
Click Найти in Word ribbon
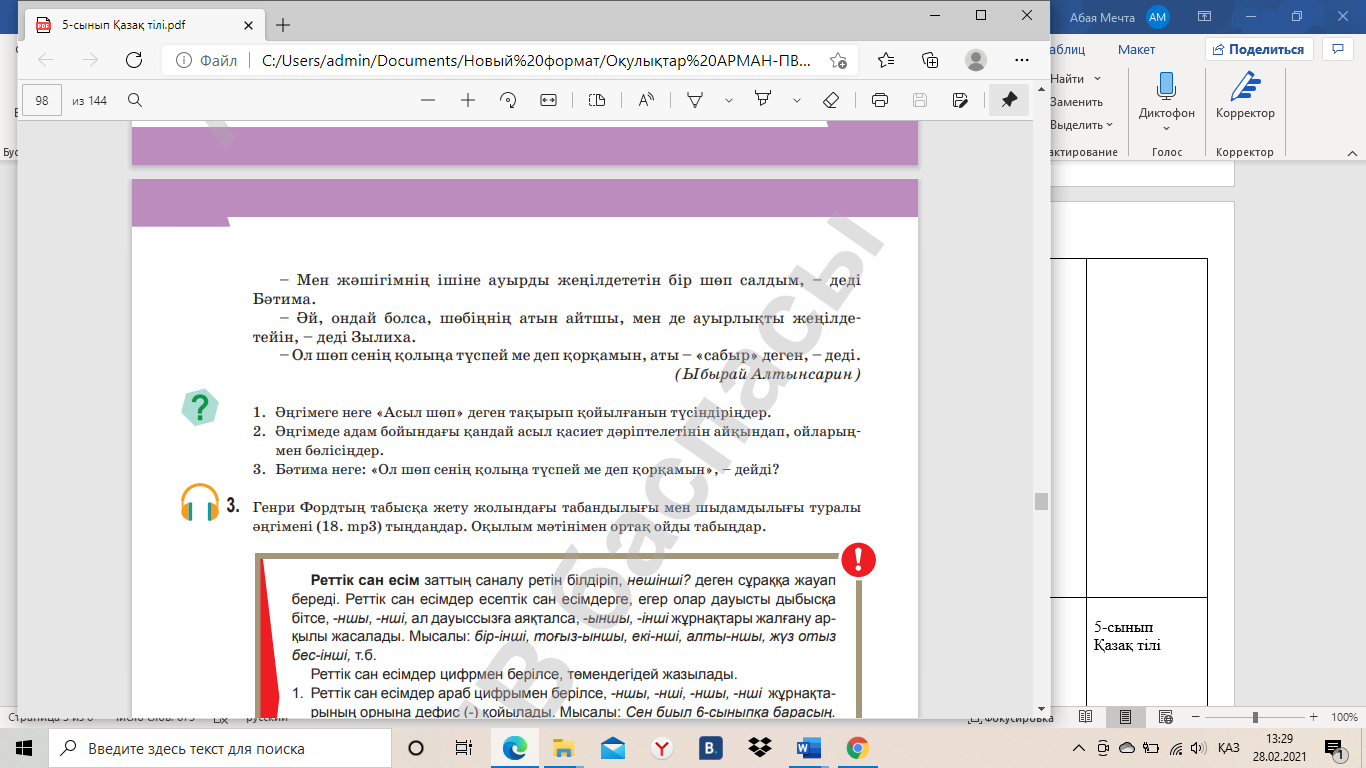pos(1067,79)
